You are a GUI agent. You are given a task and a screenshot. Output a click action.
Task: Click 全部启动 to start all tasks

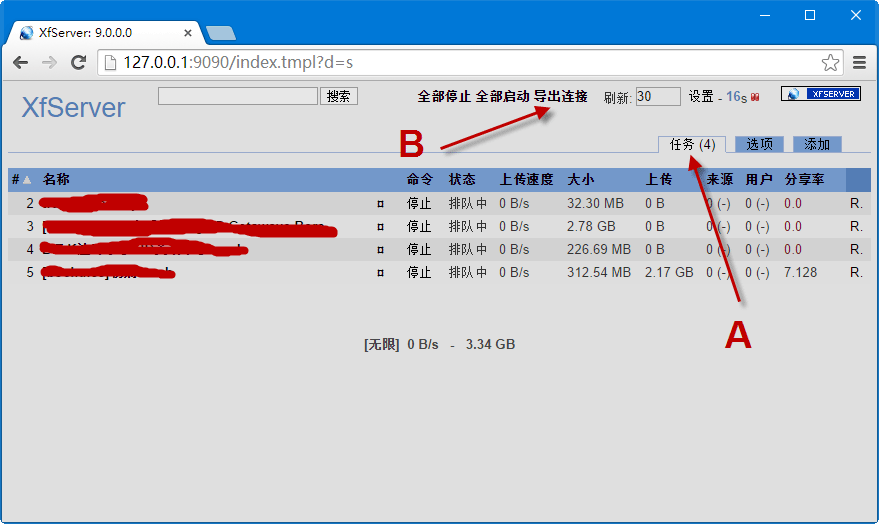tap(502, 96)
